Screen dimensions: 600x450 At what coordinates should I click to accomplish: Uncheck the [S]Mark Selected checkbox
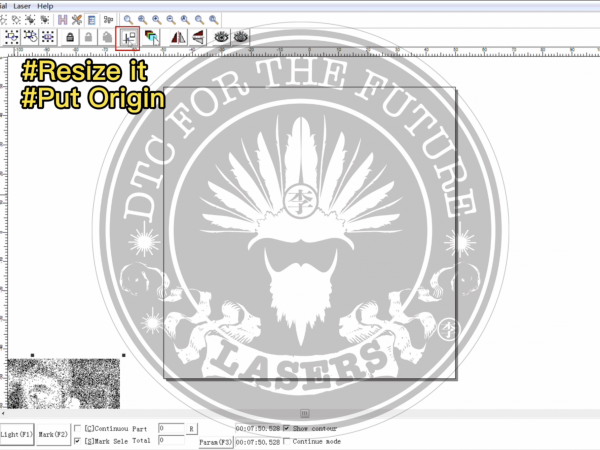[x=77, y=441]
